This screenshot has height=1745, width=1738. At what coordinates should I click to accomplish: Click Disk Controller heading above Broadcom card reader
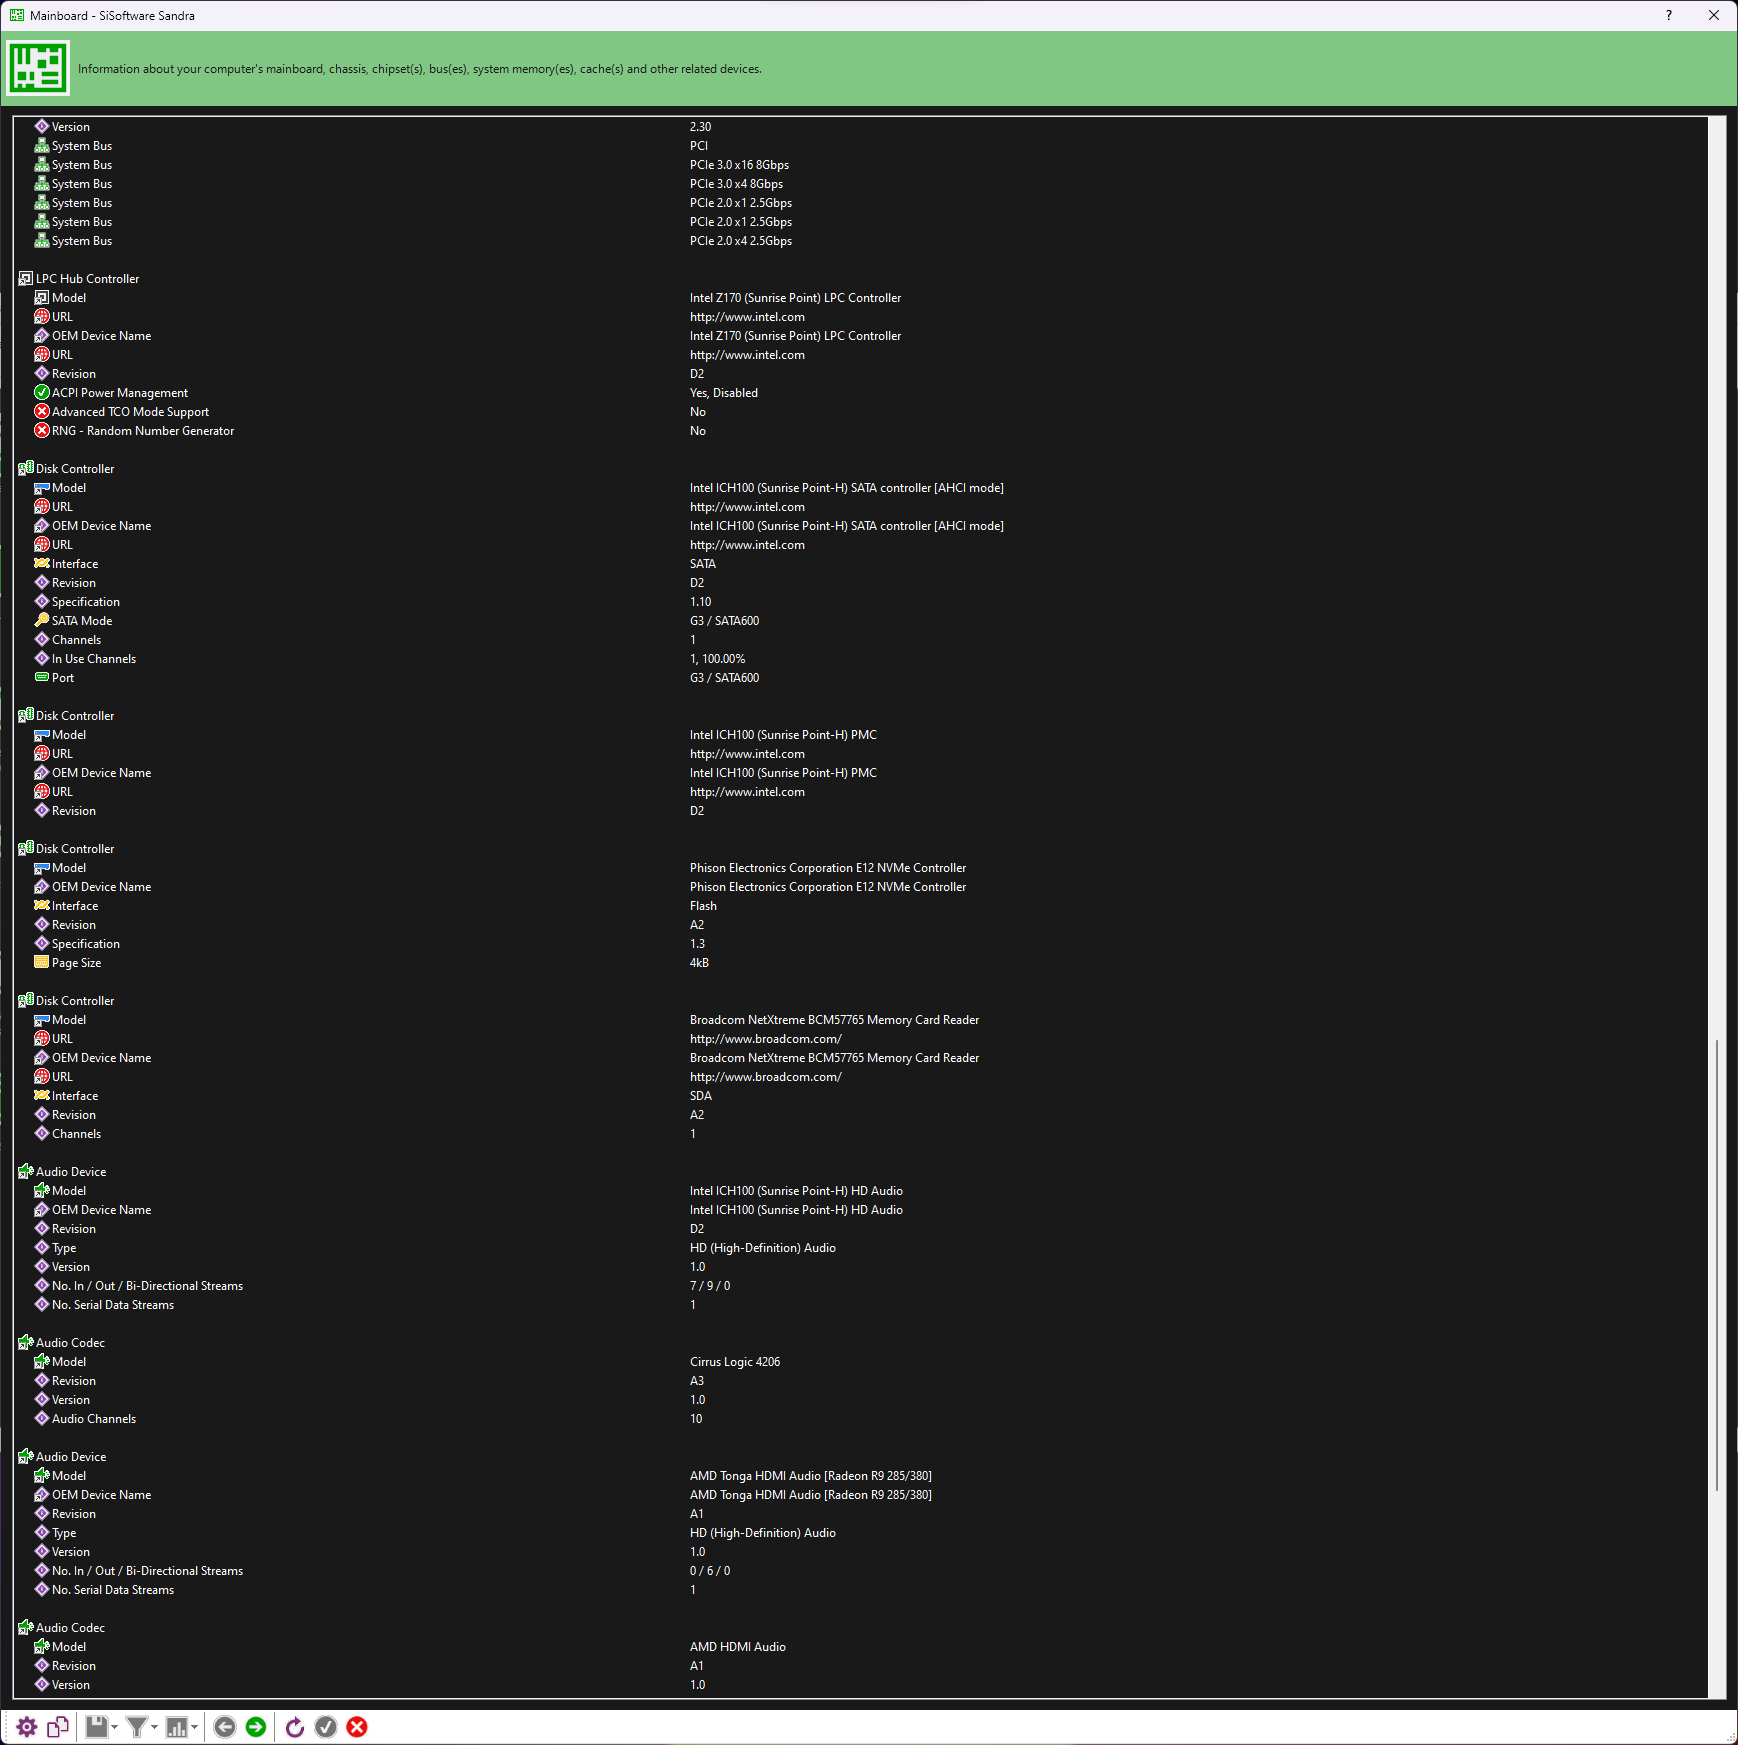coord(75,1001)
